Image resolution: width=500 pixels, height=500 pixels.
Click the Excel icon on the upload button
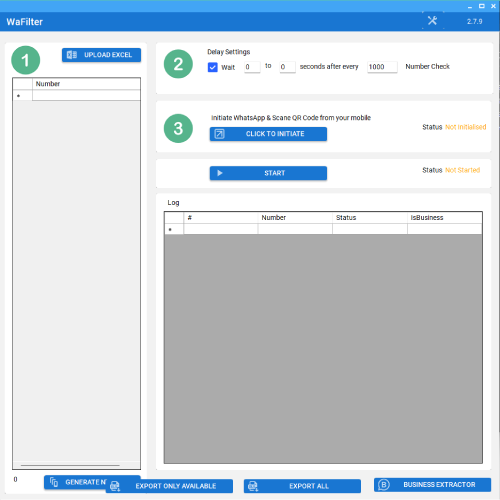point(72,55)
